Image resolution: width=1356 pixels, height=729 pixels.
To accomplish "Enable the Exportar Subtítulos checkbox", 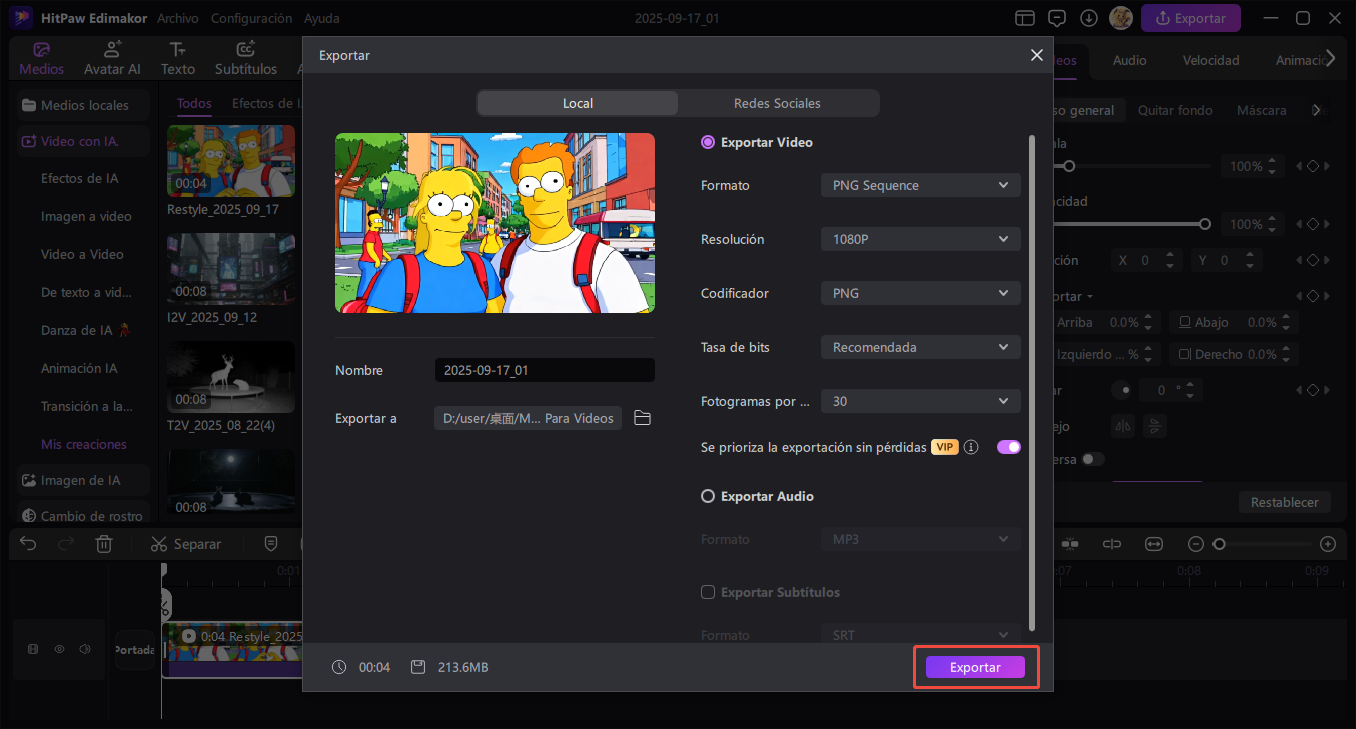I will tap(708, 592).
